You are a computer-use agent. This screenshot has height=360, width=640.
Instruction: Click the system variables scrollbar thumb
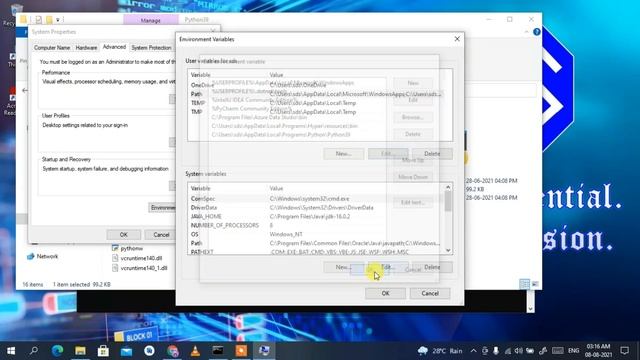[448, 201]
